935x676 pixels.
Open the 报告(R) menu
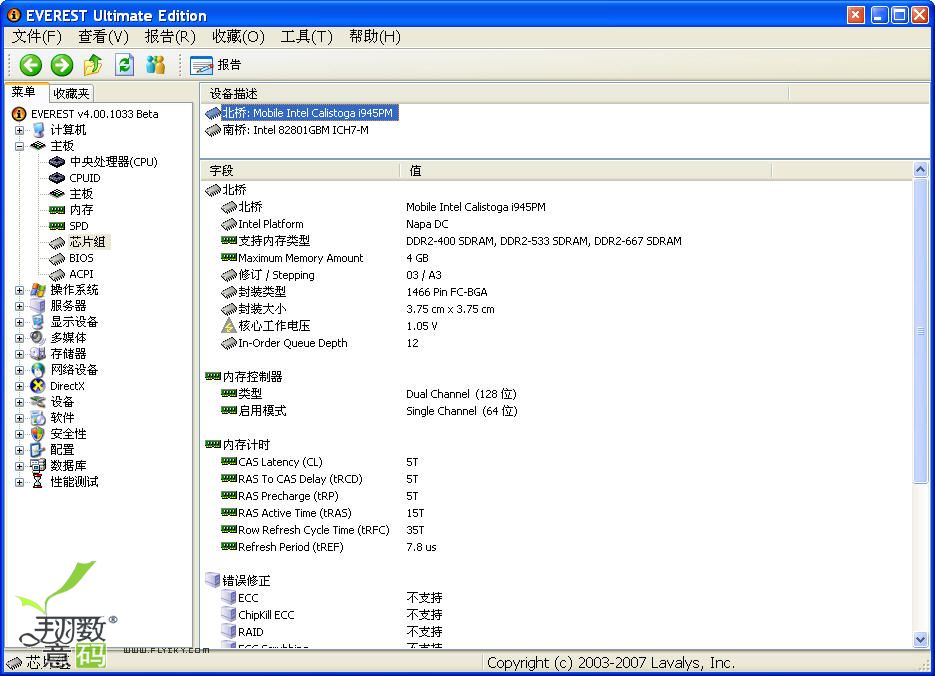[170, 37]
